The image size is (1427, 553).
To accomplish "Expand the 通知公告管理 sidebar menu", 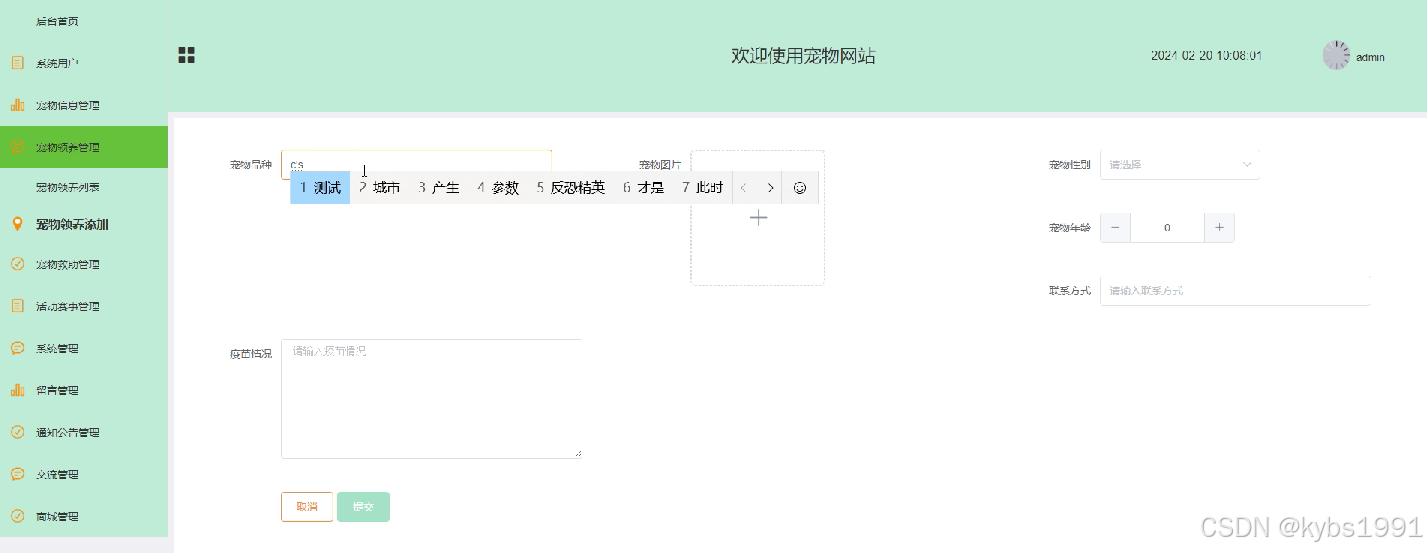I will [x=84, y=433].
